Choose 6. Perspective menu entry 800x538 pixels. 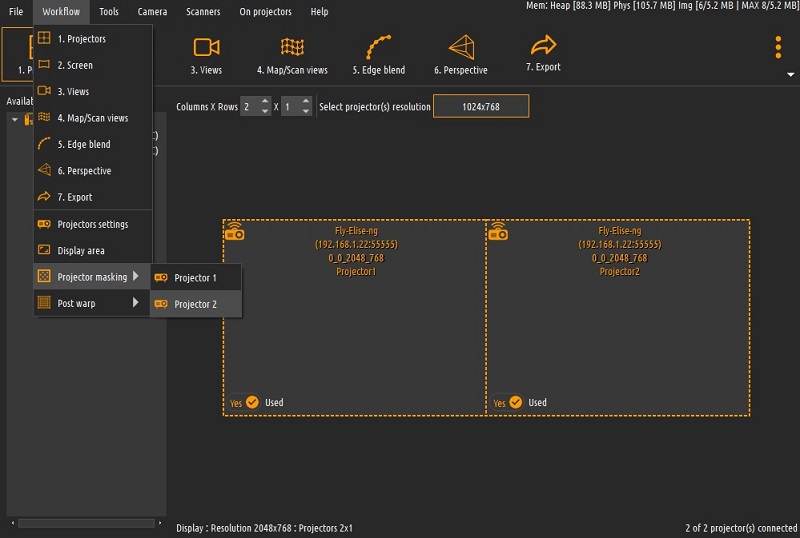93,171
